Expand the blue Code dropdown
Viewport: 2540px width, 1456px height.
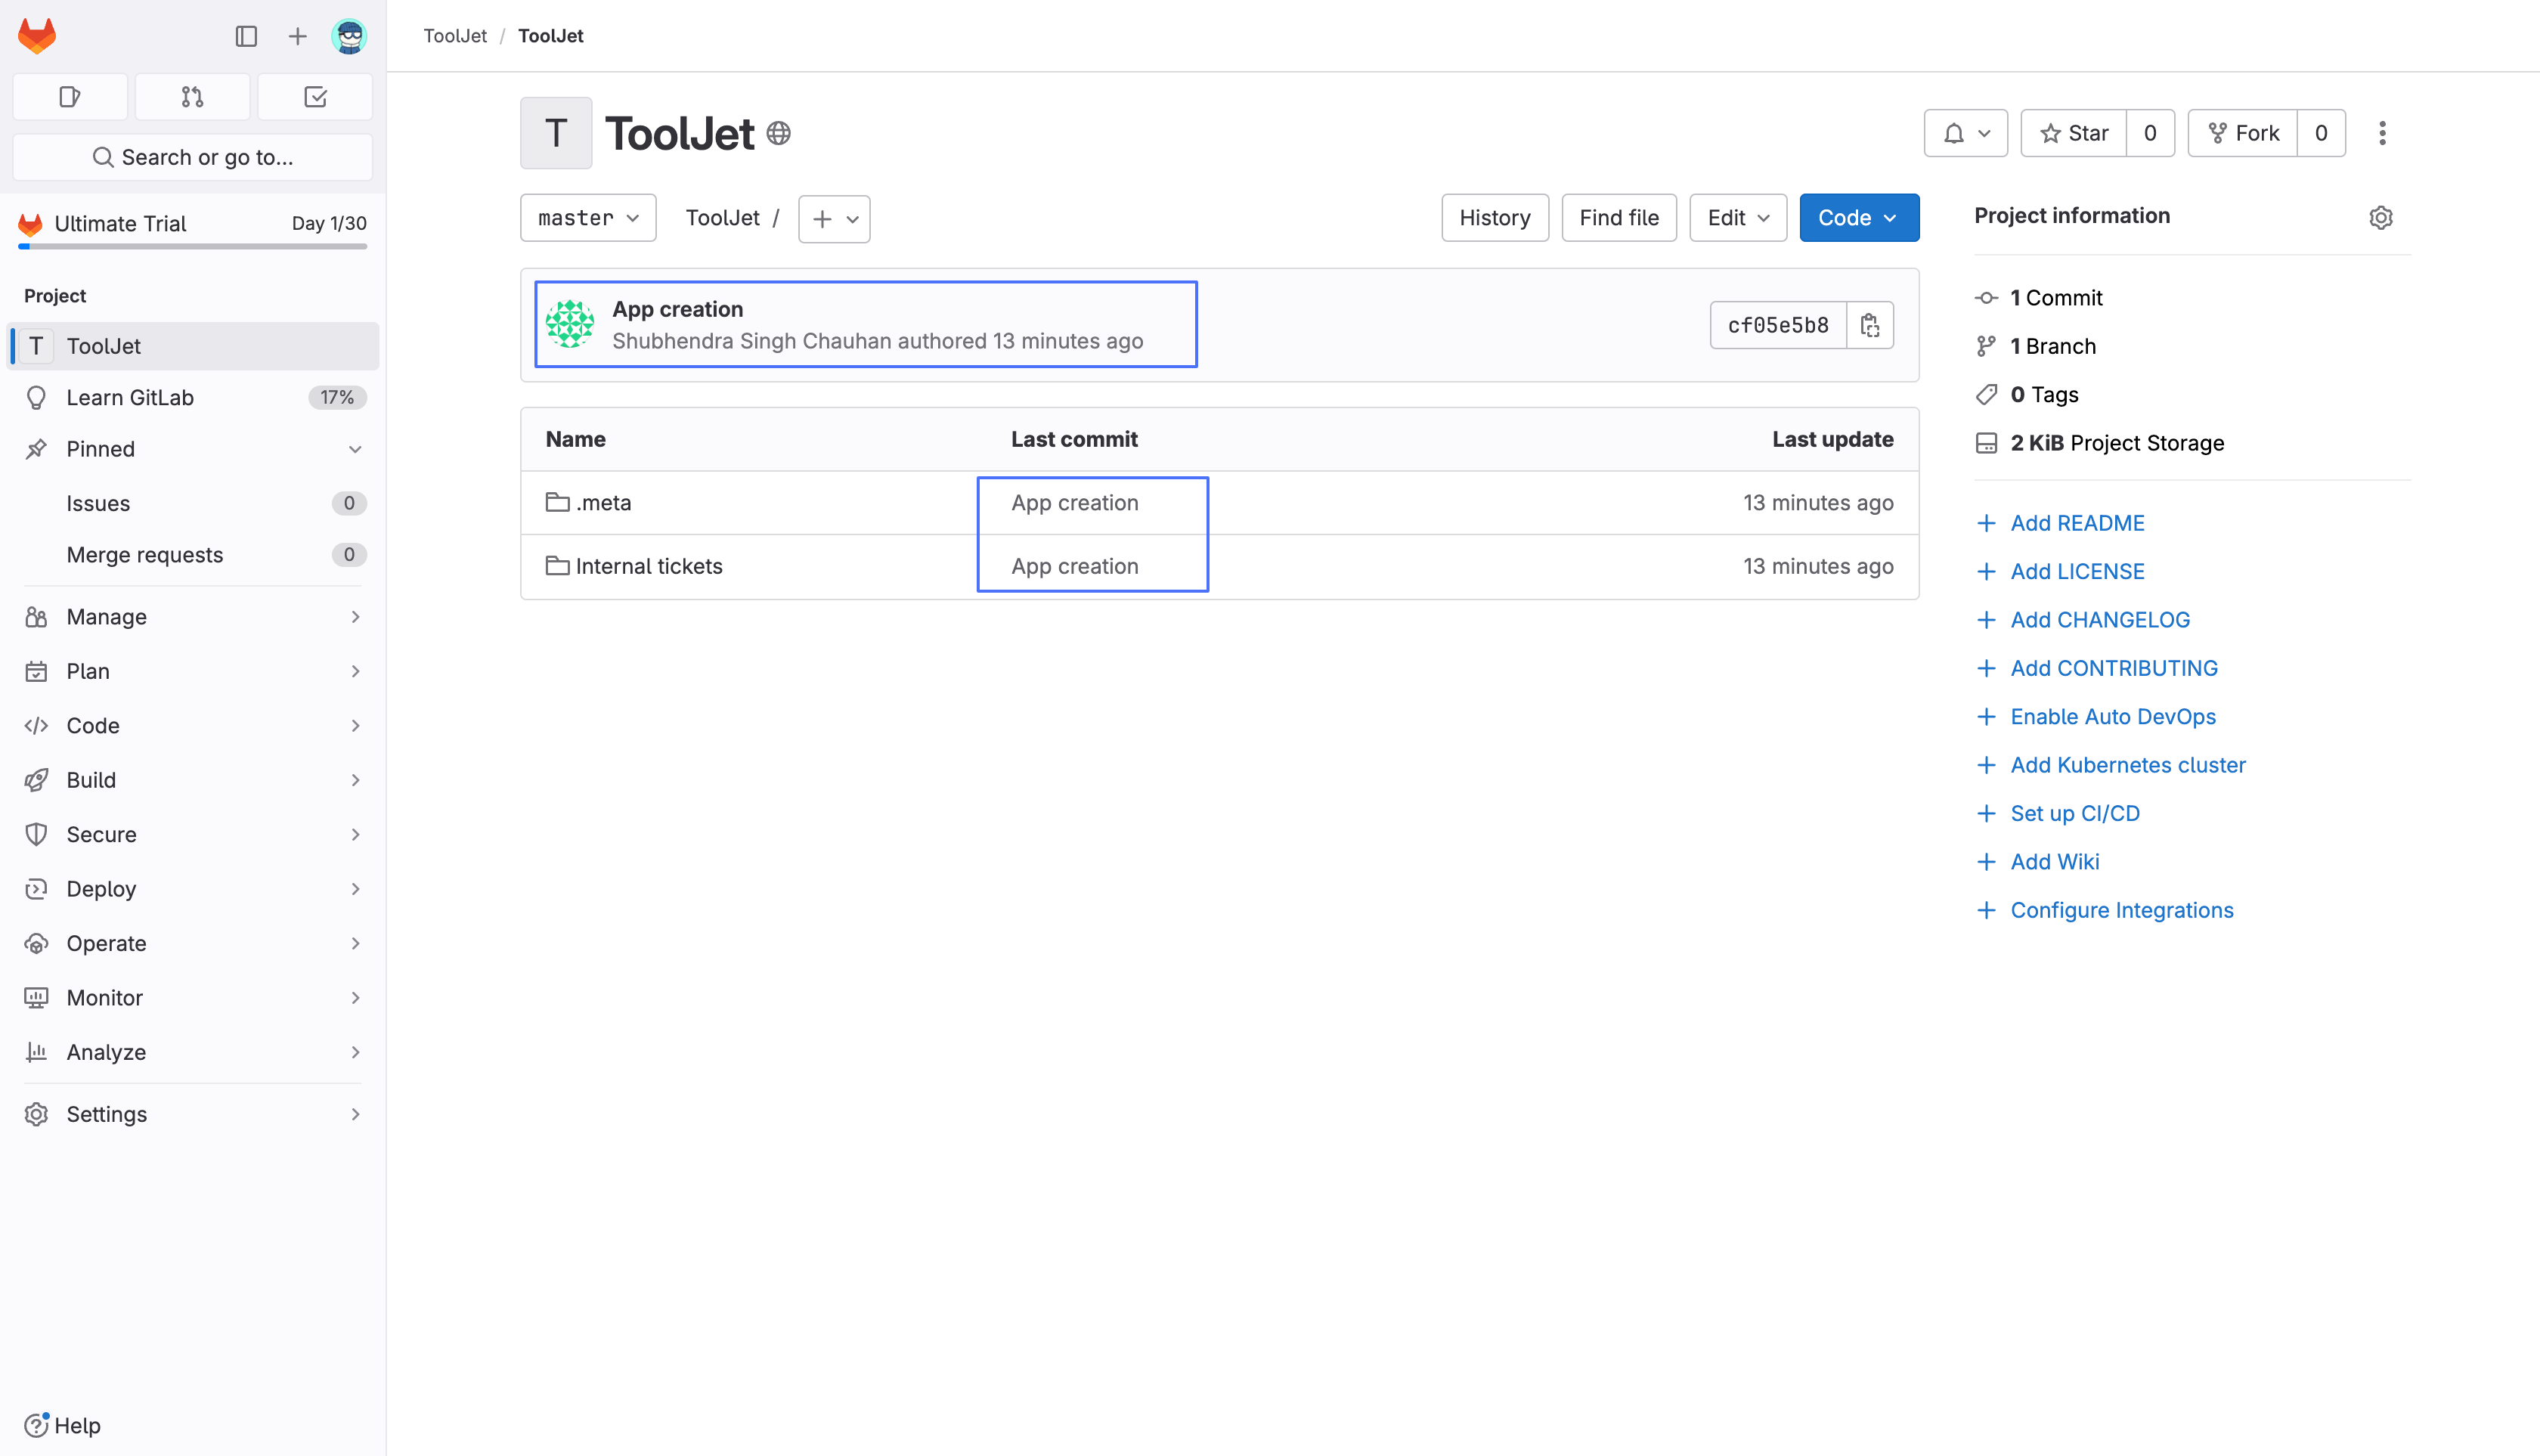click(x=1858, y=218)
